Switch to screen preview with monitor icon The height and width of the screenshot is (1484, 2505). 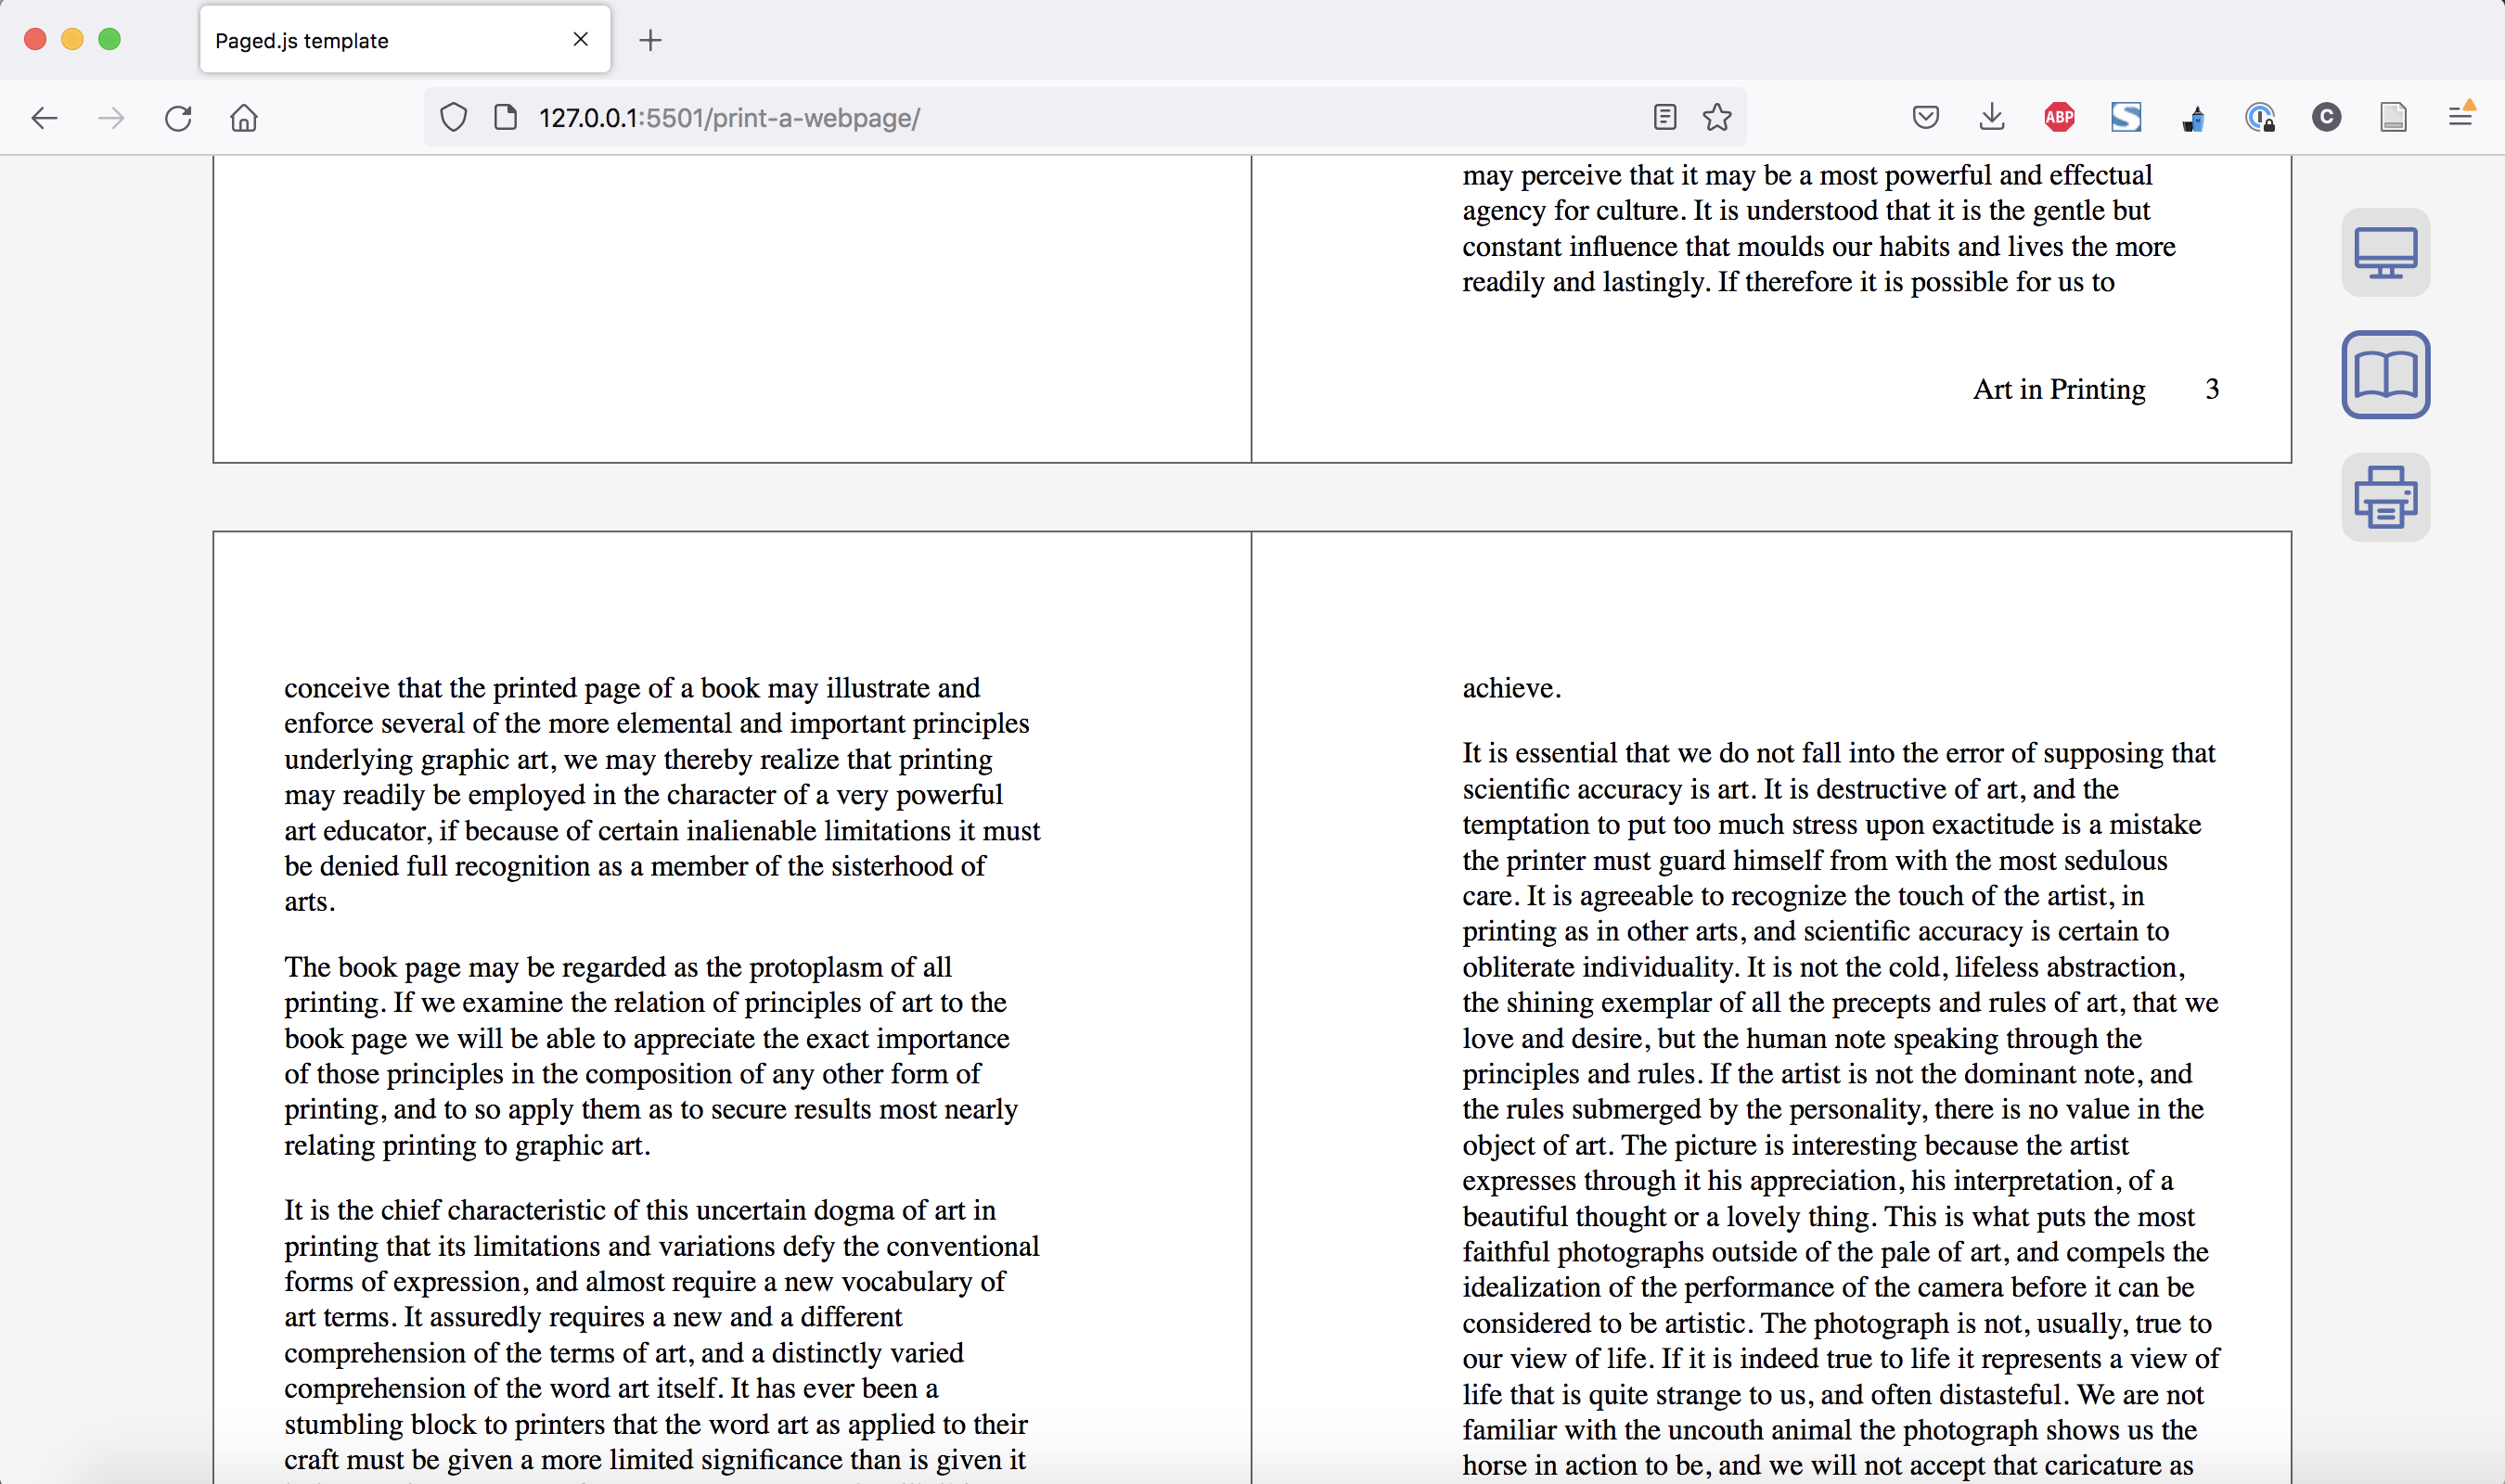click(2385, 252)
